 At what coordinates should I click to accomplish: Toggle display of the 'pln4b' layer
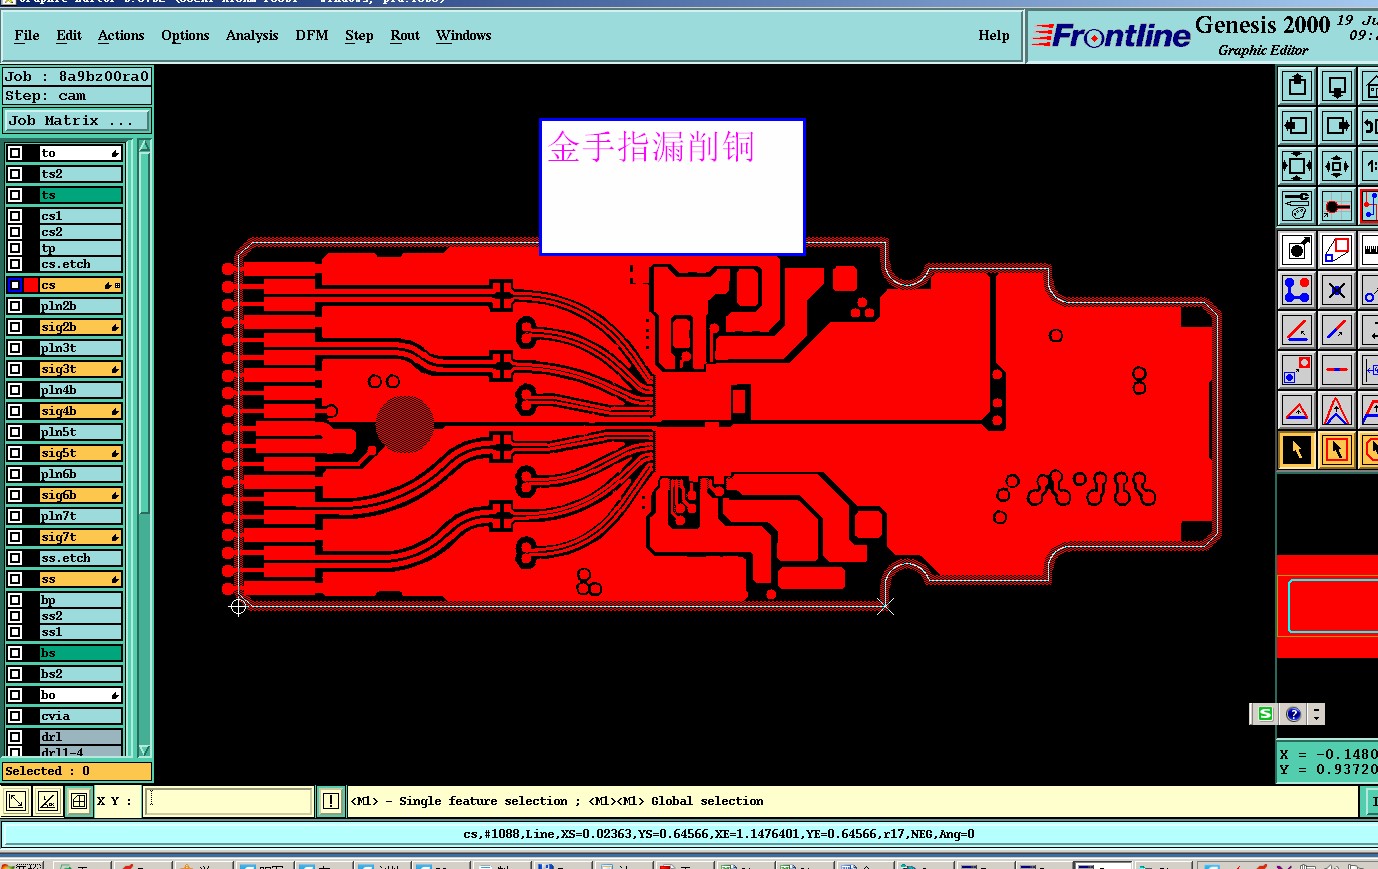point(15,390)
